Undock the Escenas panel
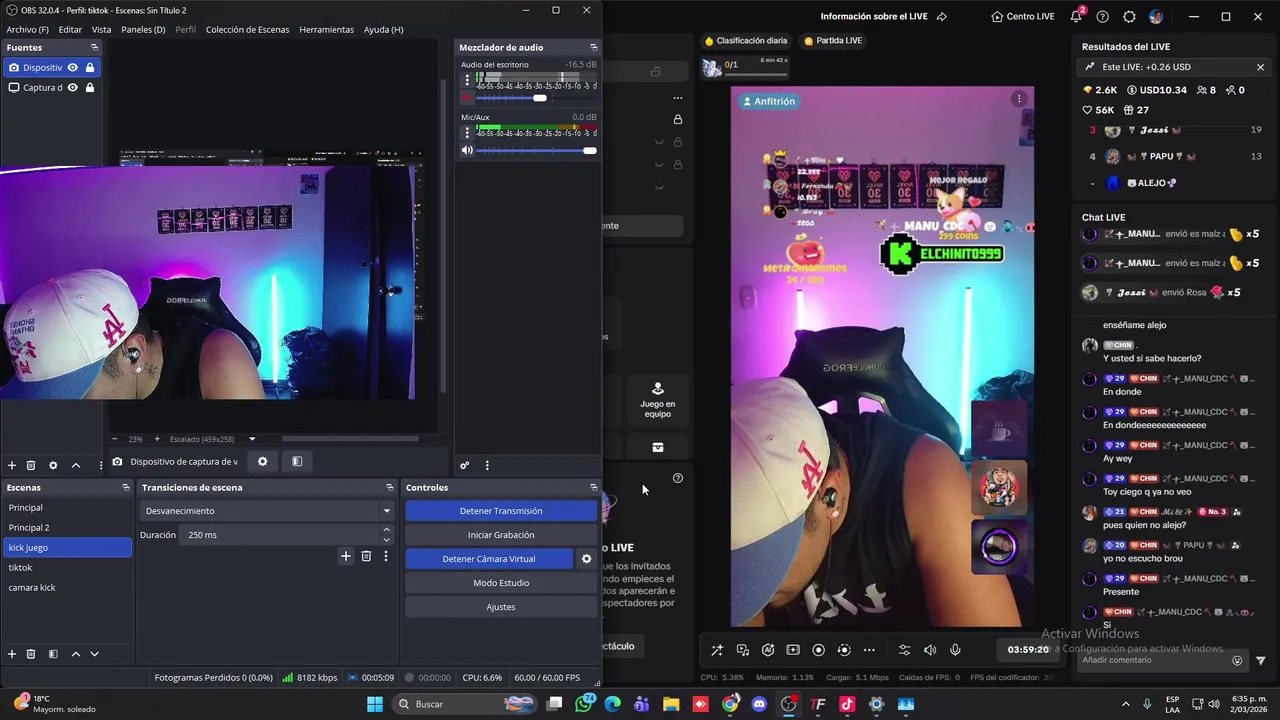The height and width of the screenshot is (720, 1280). (125, 487)
